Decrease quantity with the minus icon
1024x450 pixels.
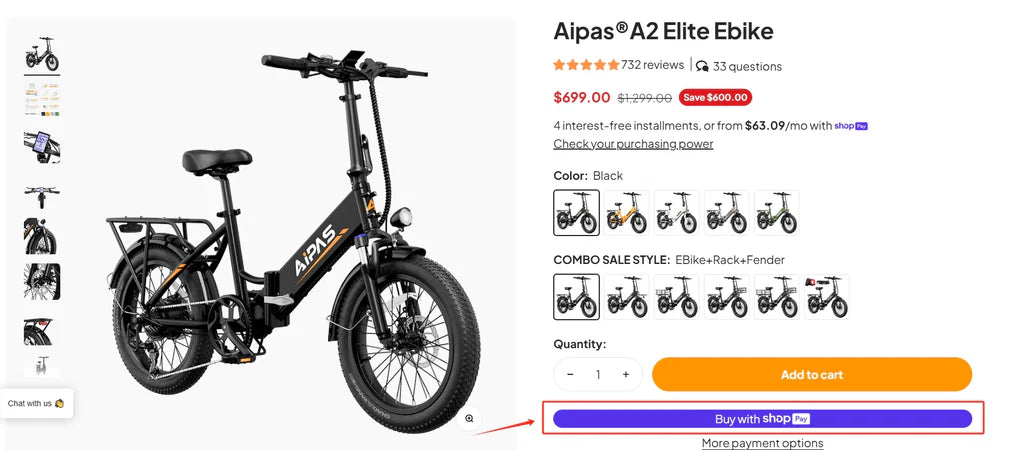pyautogui.click(x=570, y=375)
